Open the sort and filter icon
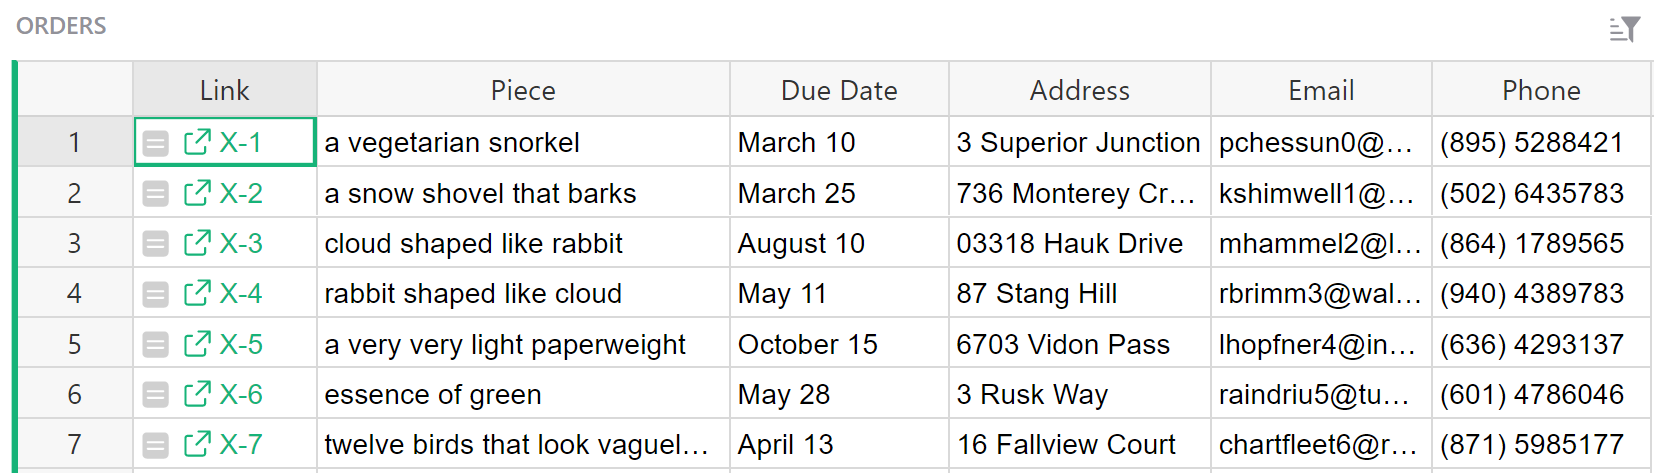Viewport: 1654px width, 473px height. [1624, 29]
